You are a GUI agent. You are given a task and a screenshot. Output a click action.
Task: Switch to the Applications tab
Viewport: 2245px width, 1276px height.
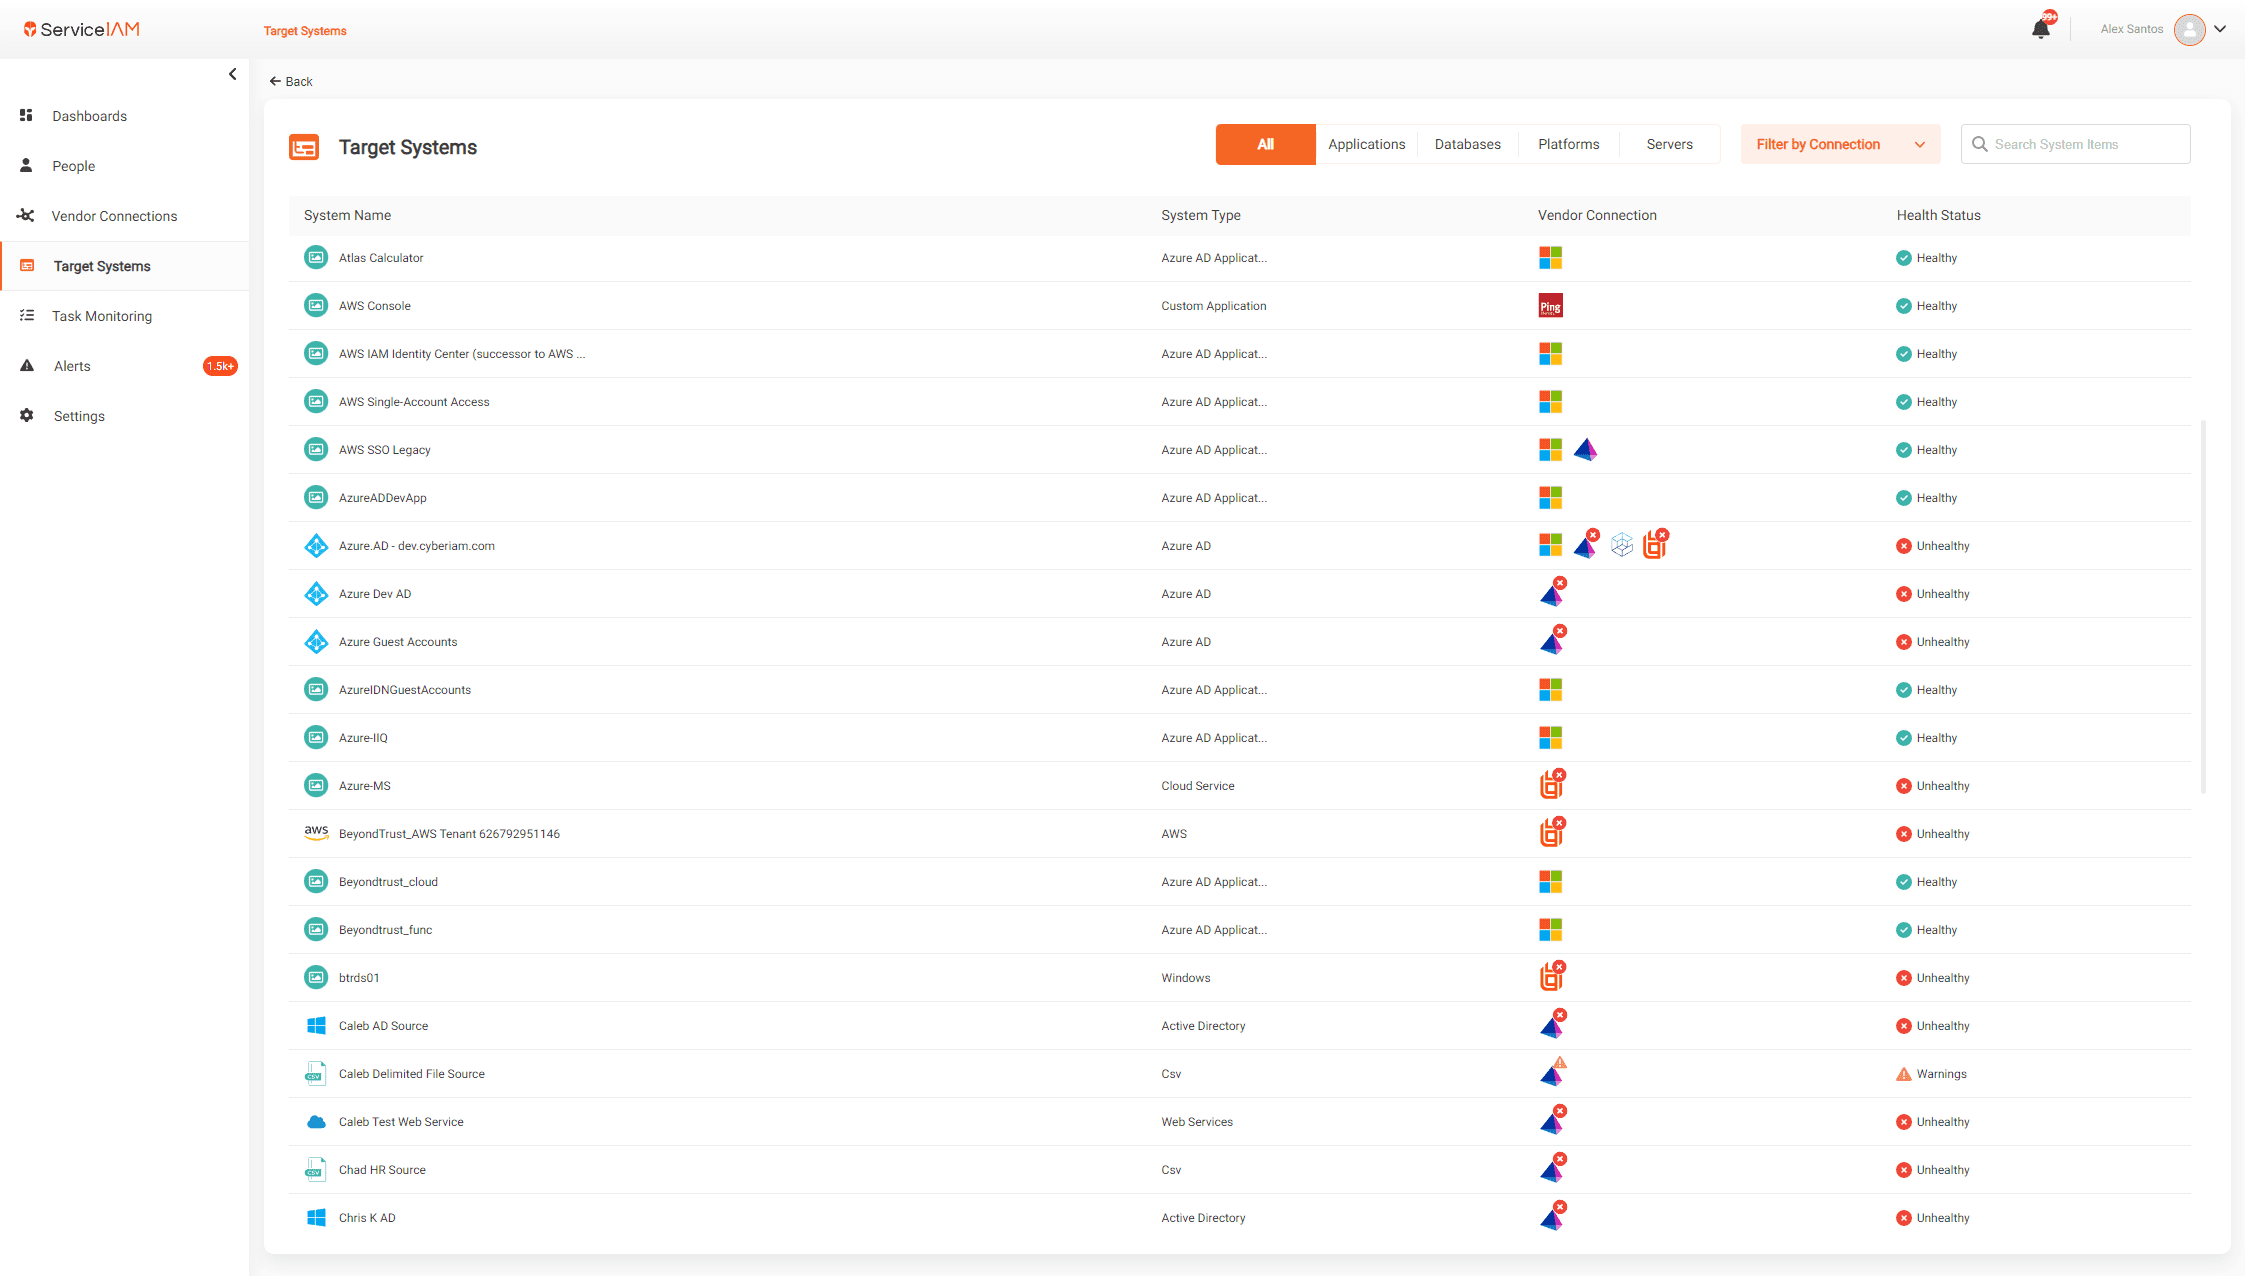tap(1366, 144)
